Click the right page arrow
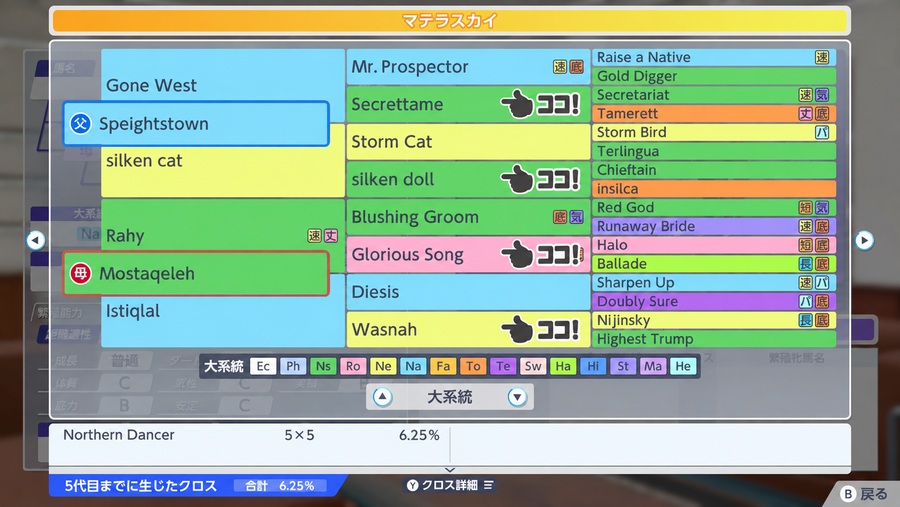Viewport: 900px width, 507px height. 864,240
